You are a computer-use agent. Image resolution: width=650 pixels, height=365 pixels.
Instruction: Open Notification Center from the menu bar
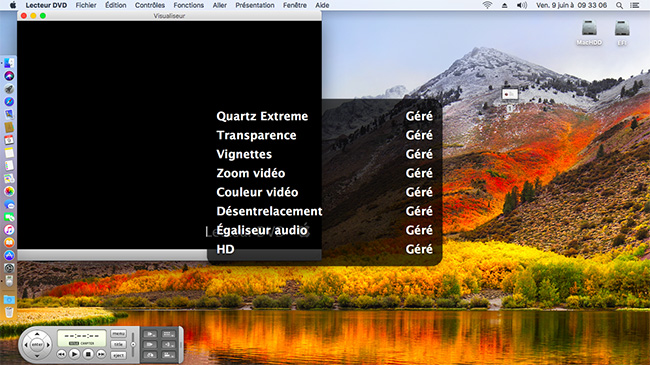pos(635,5)
